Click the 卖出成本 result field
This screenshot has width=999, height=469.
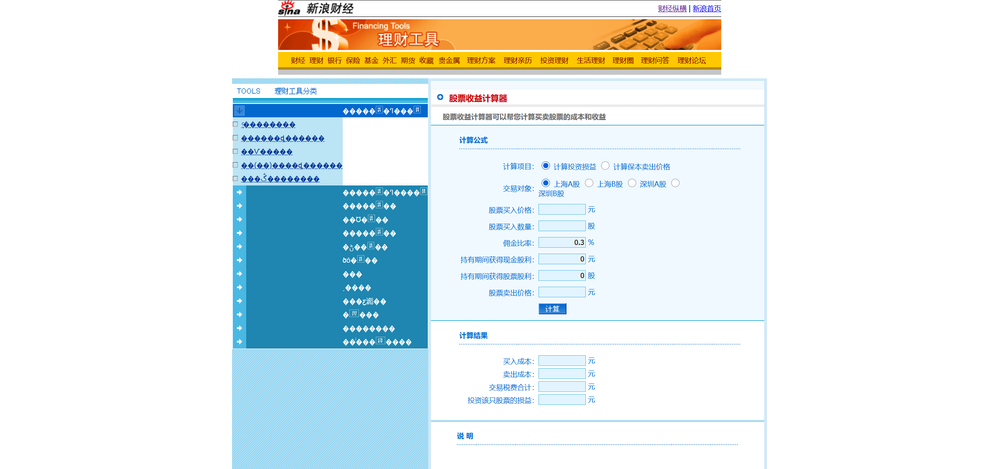click(x=562, y=373)
